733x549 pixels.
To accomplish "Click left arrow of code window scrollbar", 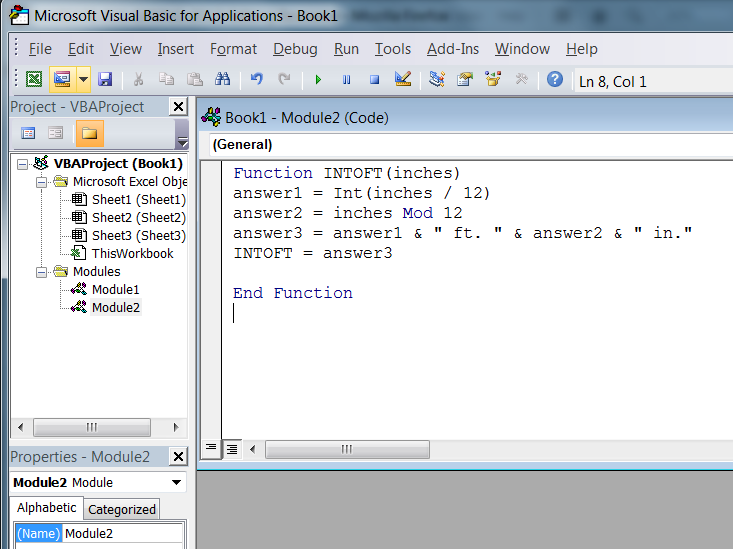I will [x=252, y=449].
